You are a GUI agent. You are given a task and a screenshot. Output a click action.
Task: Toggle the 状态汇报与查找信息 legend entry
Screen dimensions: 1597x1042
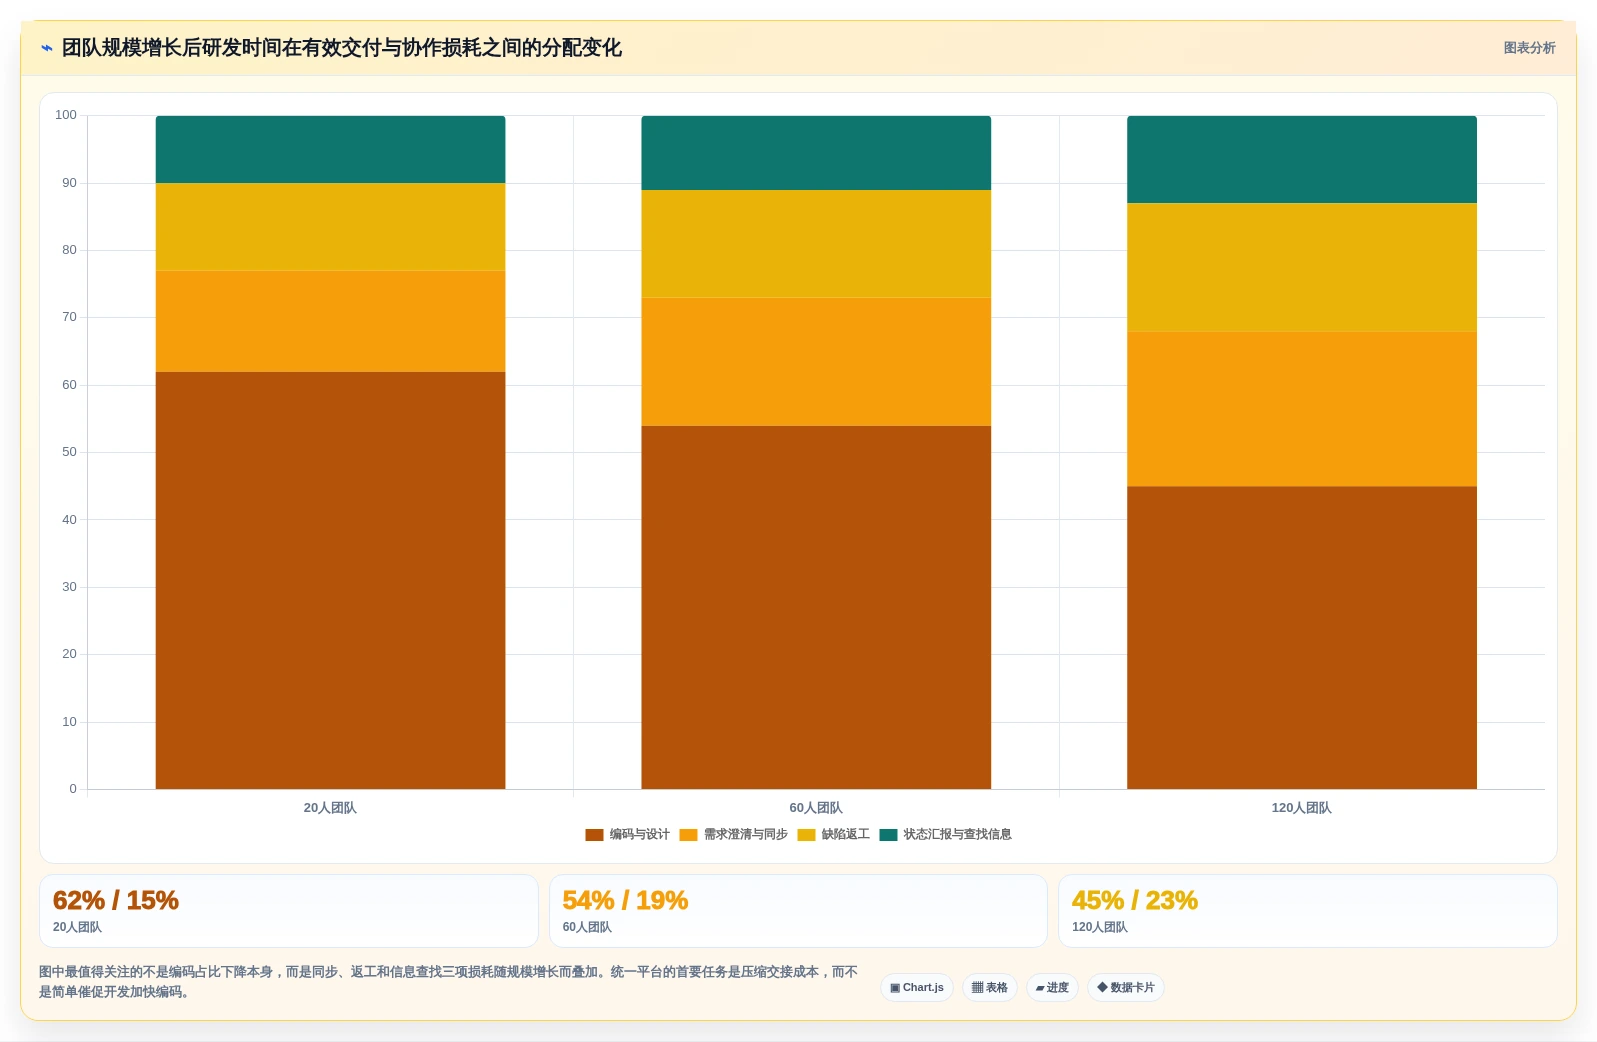945,835
